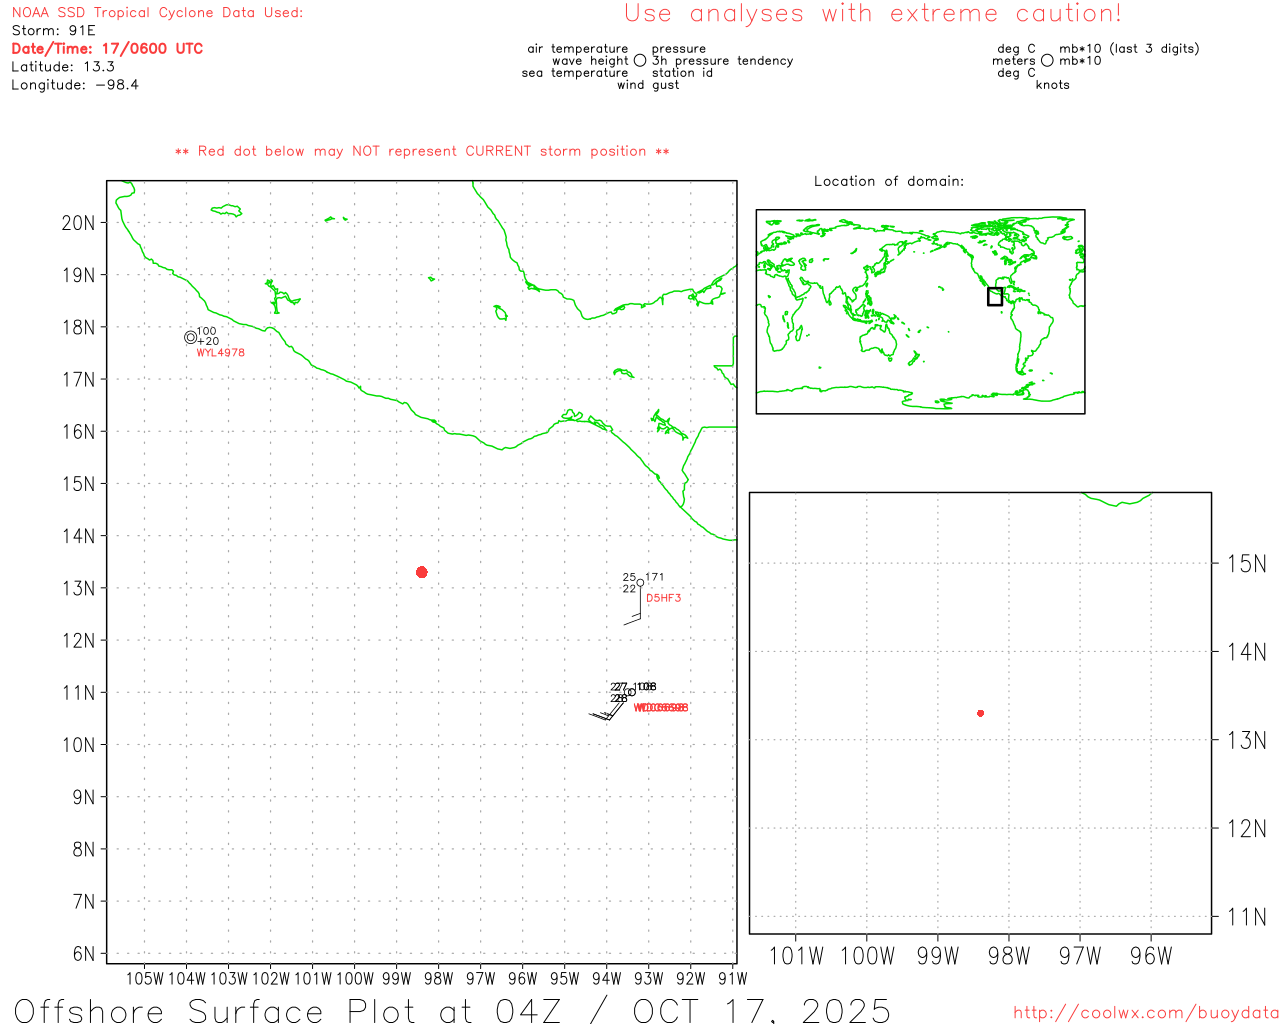Click the red storm position dot on main map

pos(421,572)
